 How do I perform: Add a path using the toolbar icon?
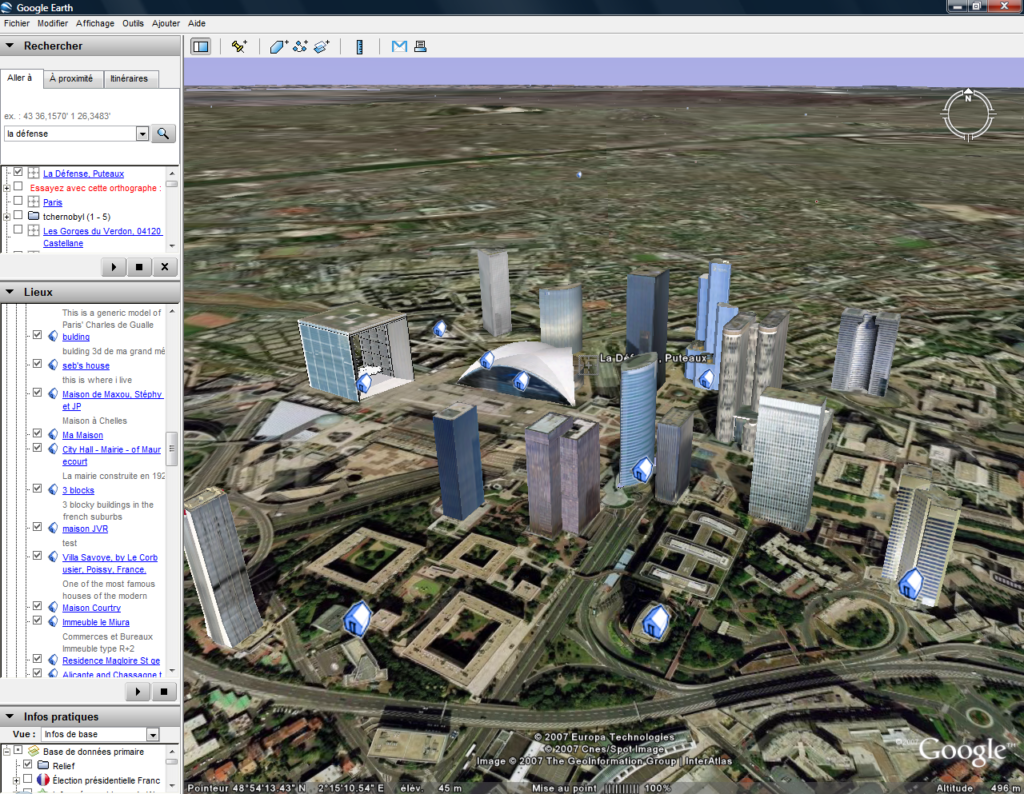300,46
